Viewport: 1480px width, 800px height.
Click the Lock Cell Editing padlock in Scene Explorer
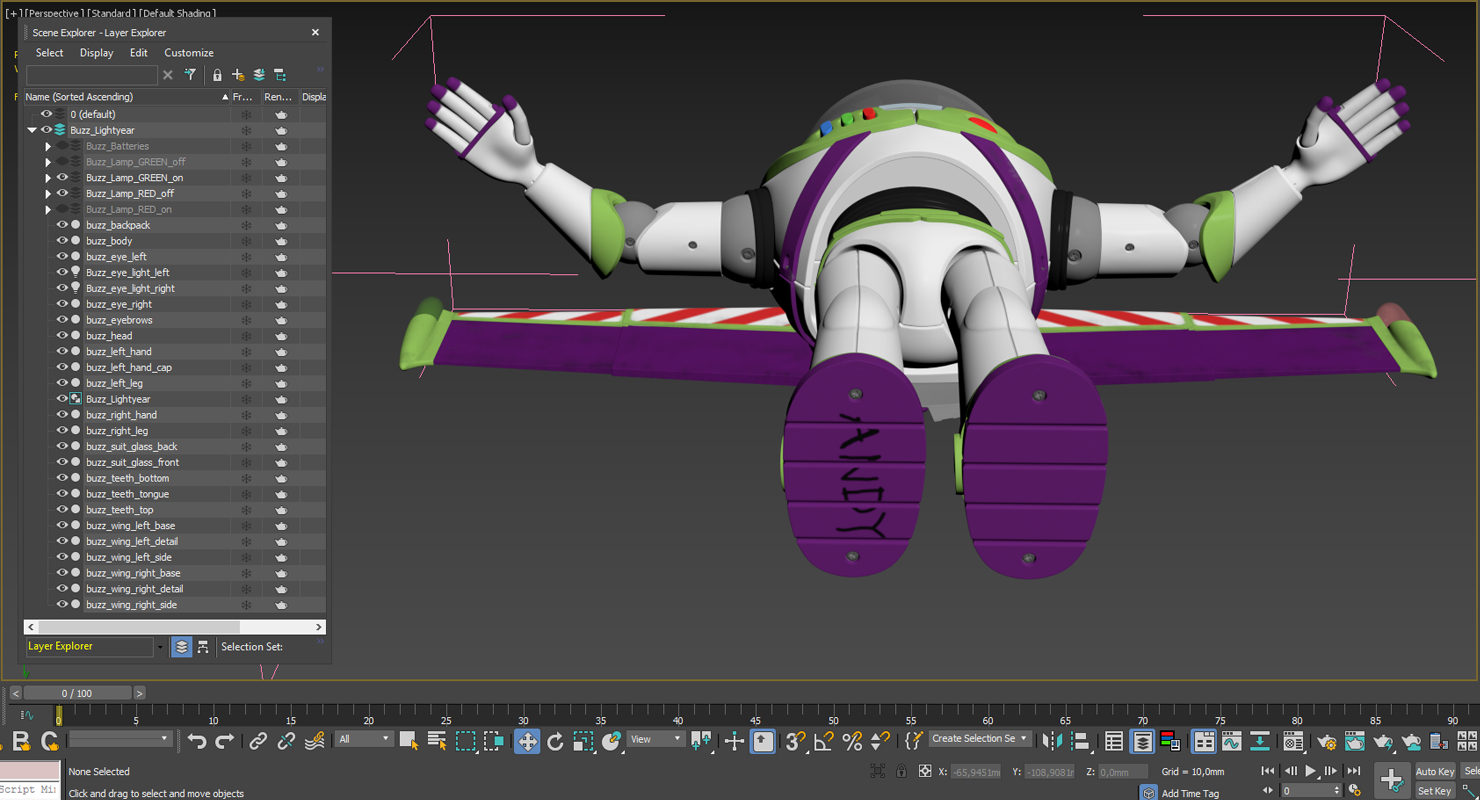(x=216, y=74)
